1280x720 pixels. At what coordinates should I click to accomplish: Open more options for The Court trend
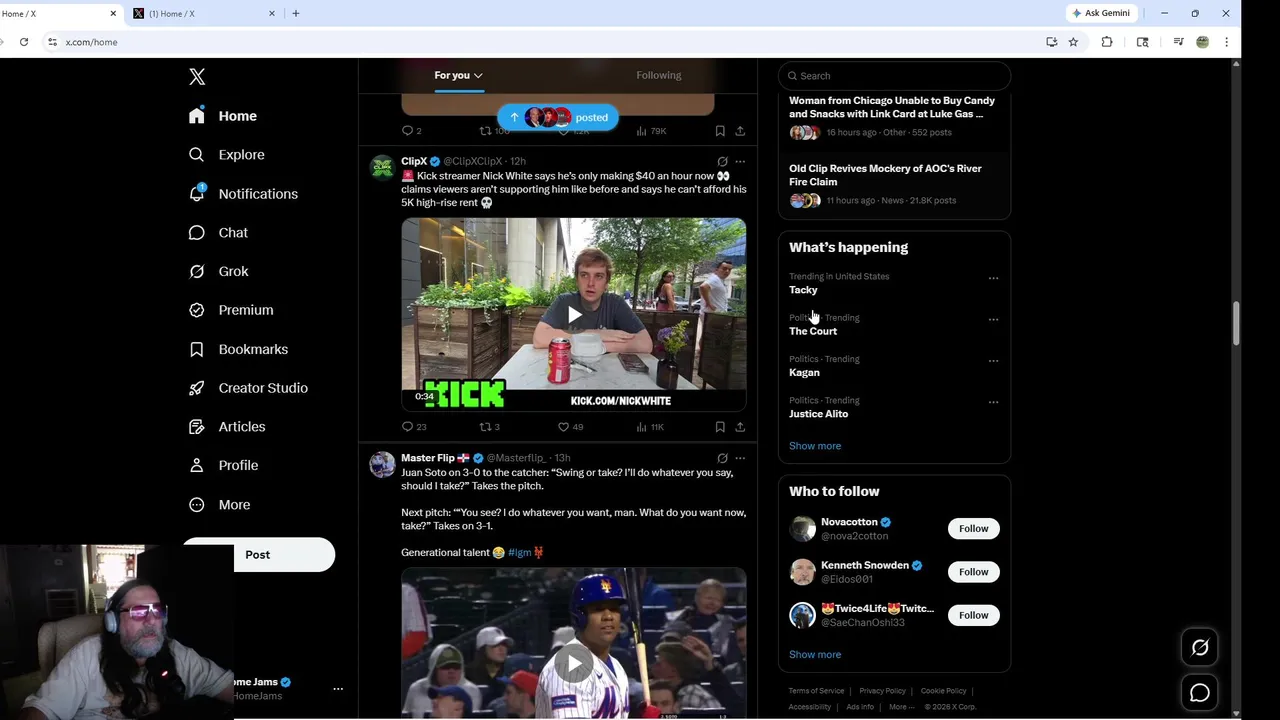coord(993,319)
